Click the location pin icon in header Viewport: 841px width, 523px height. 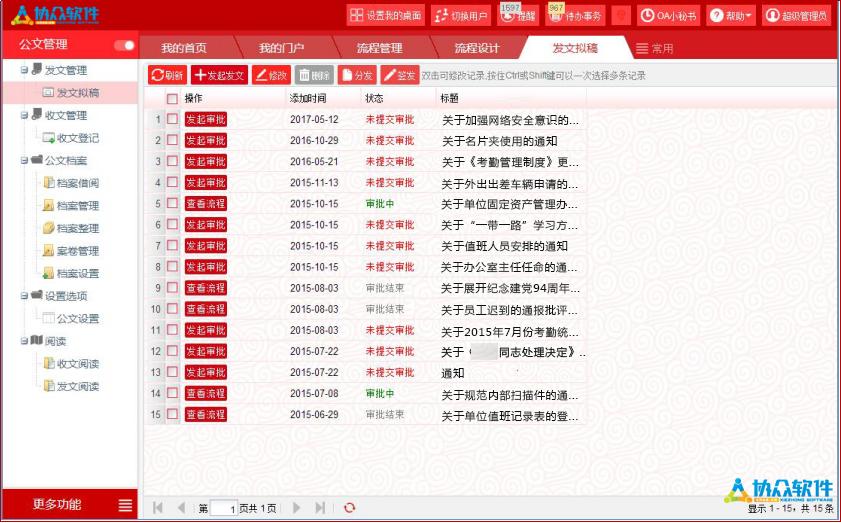coord(621,16)
